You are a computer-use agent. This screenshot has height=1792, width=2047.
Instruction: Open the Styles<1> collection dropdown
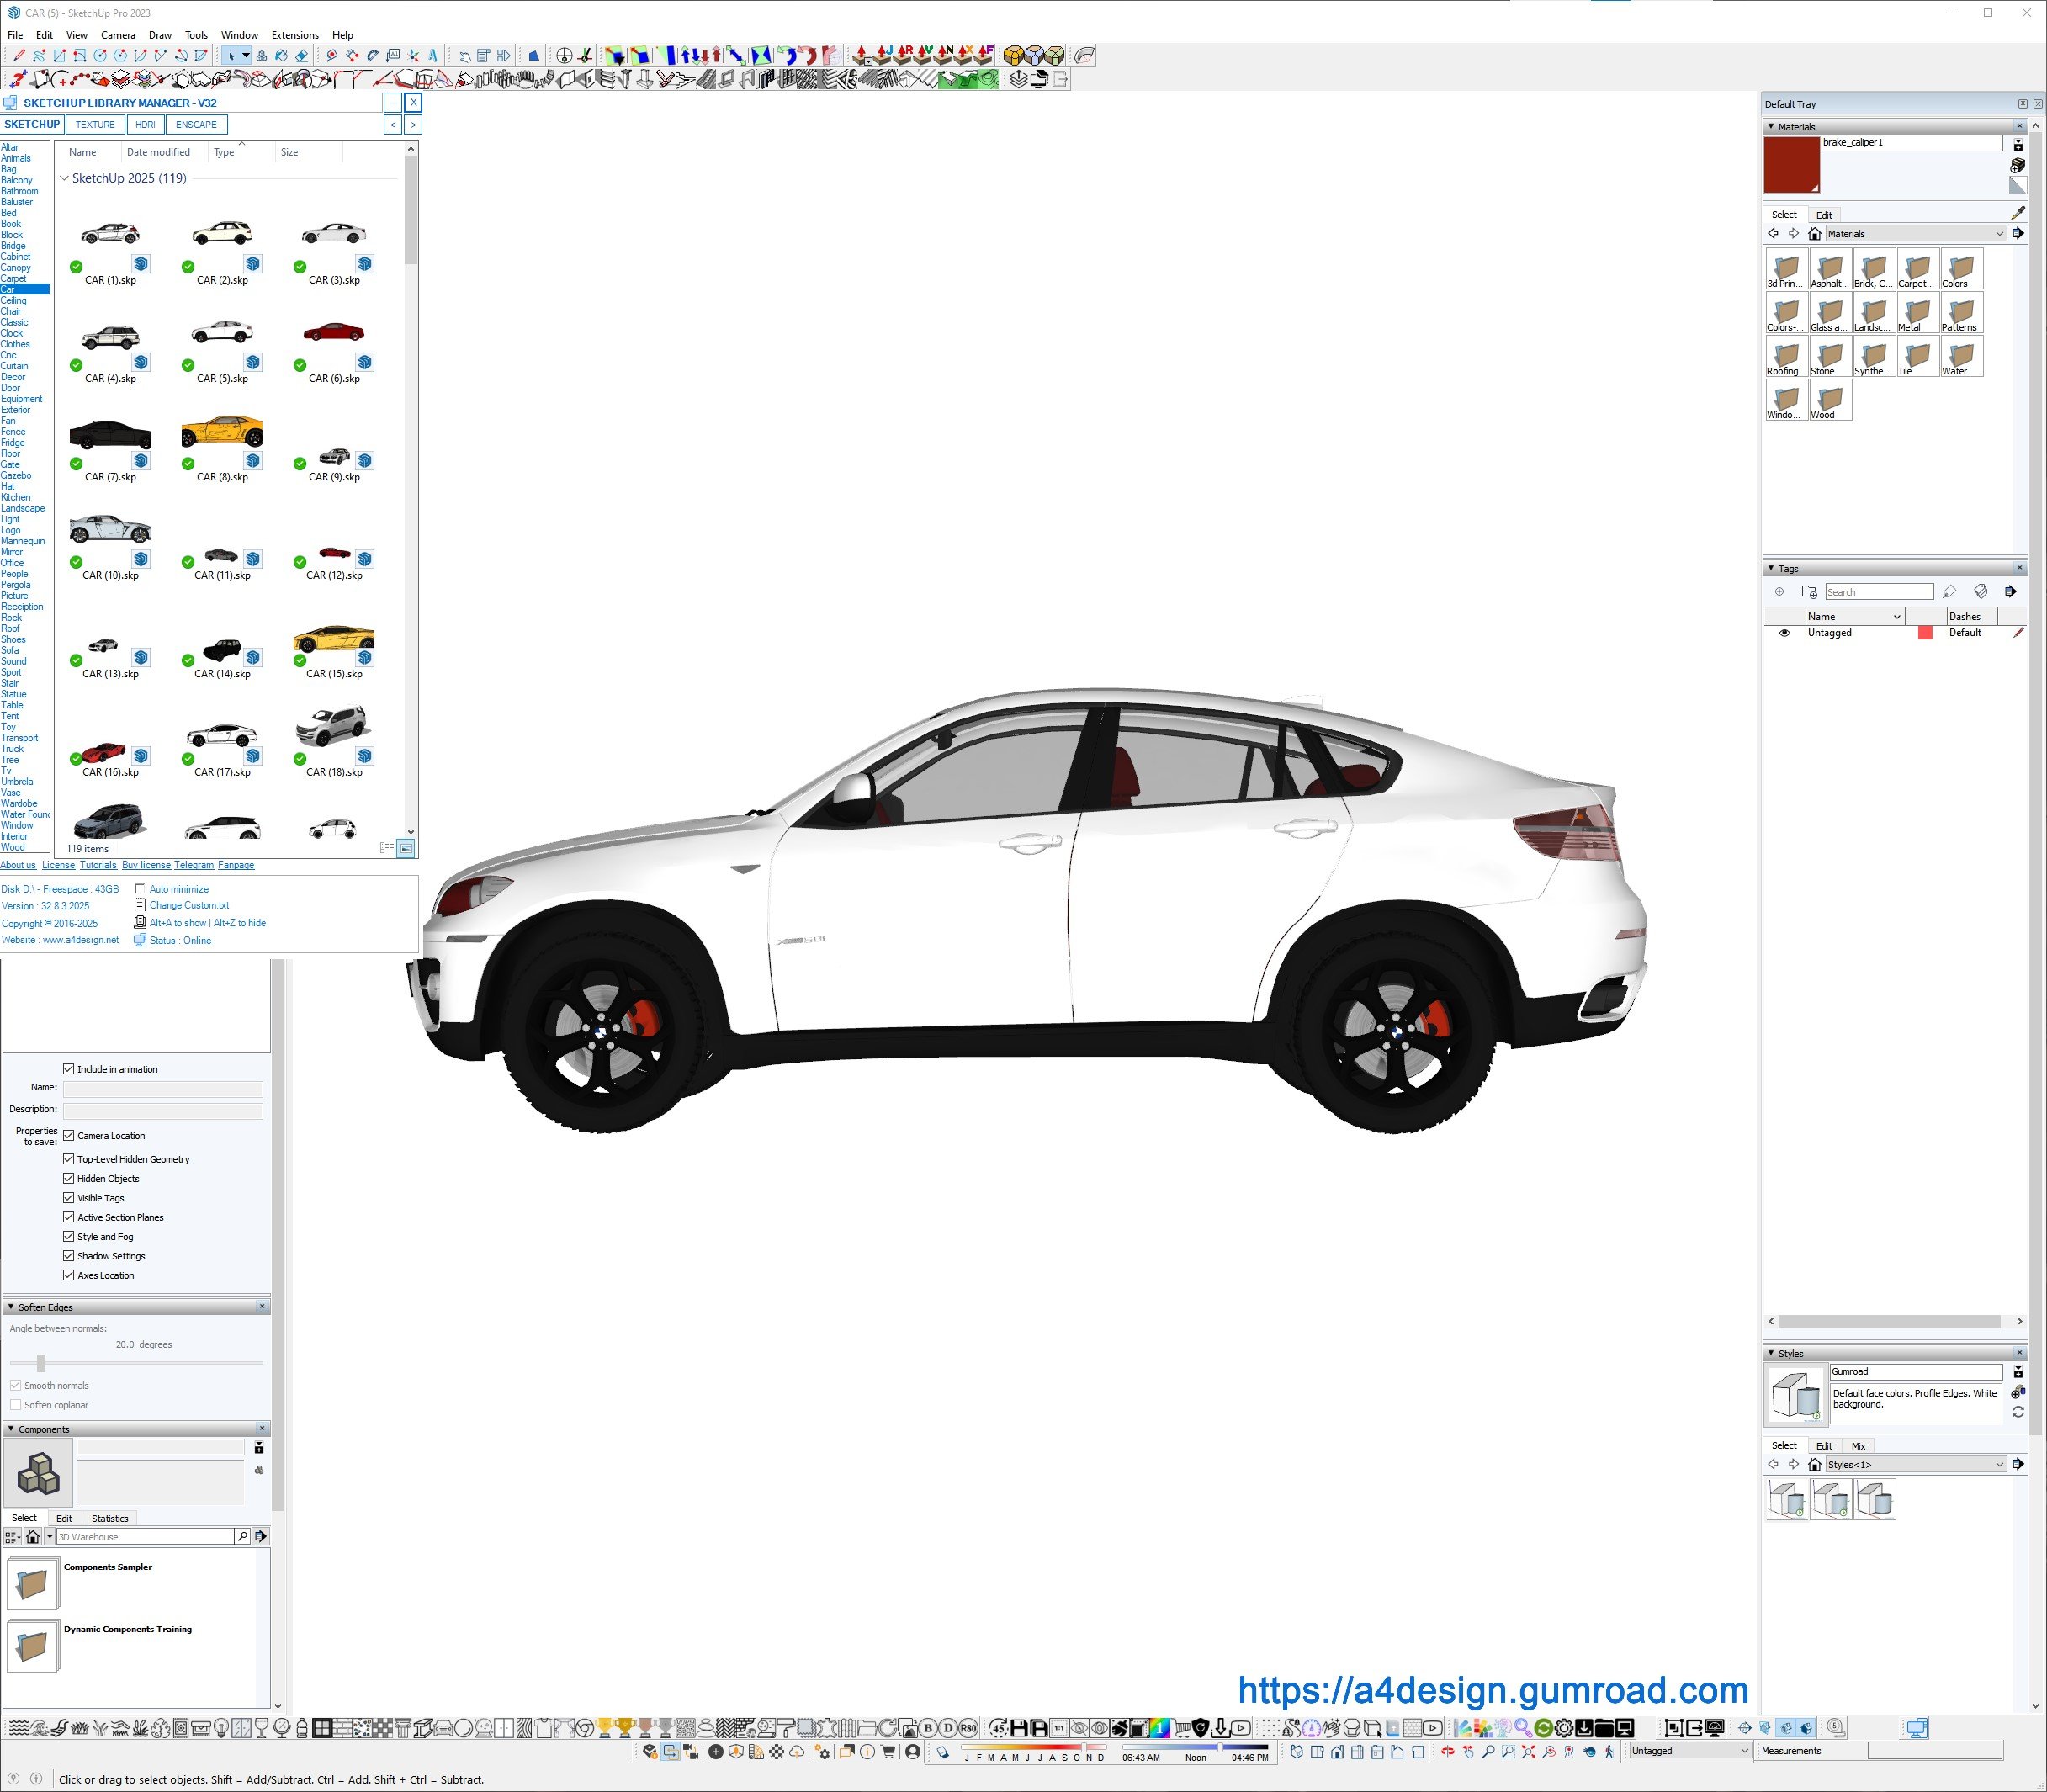point(1999,1465)
